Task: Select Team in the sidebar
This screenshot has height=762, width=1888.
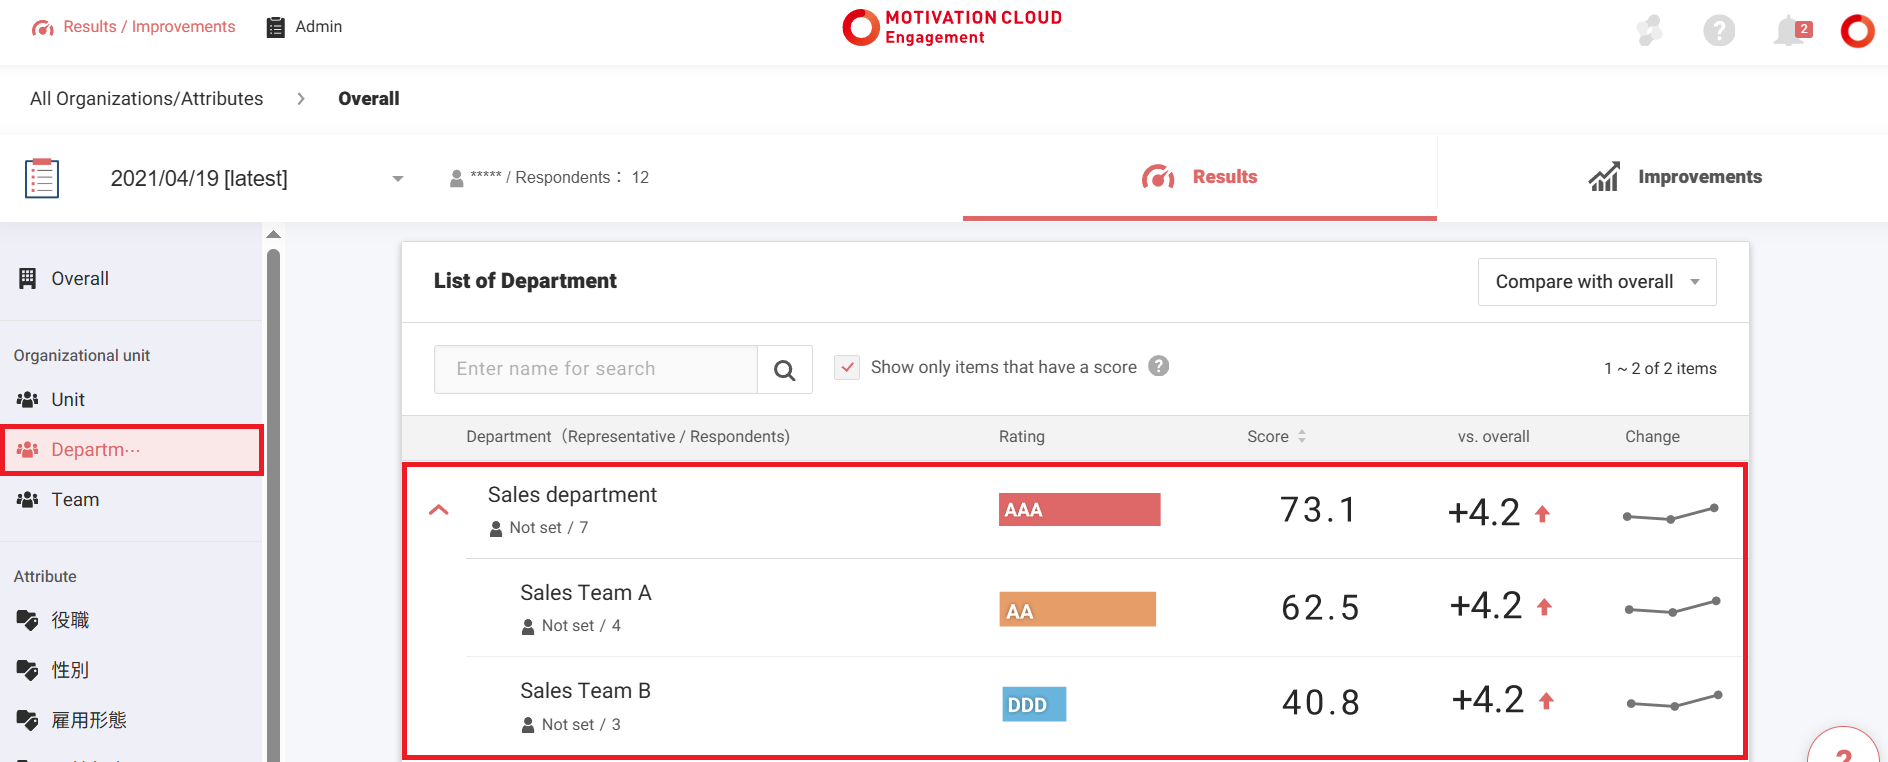Action: pyautogui.click(x=75, y=500)
